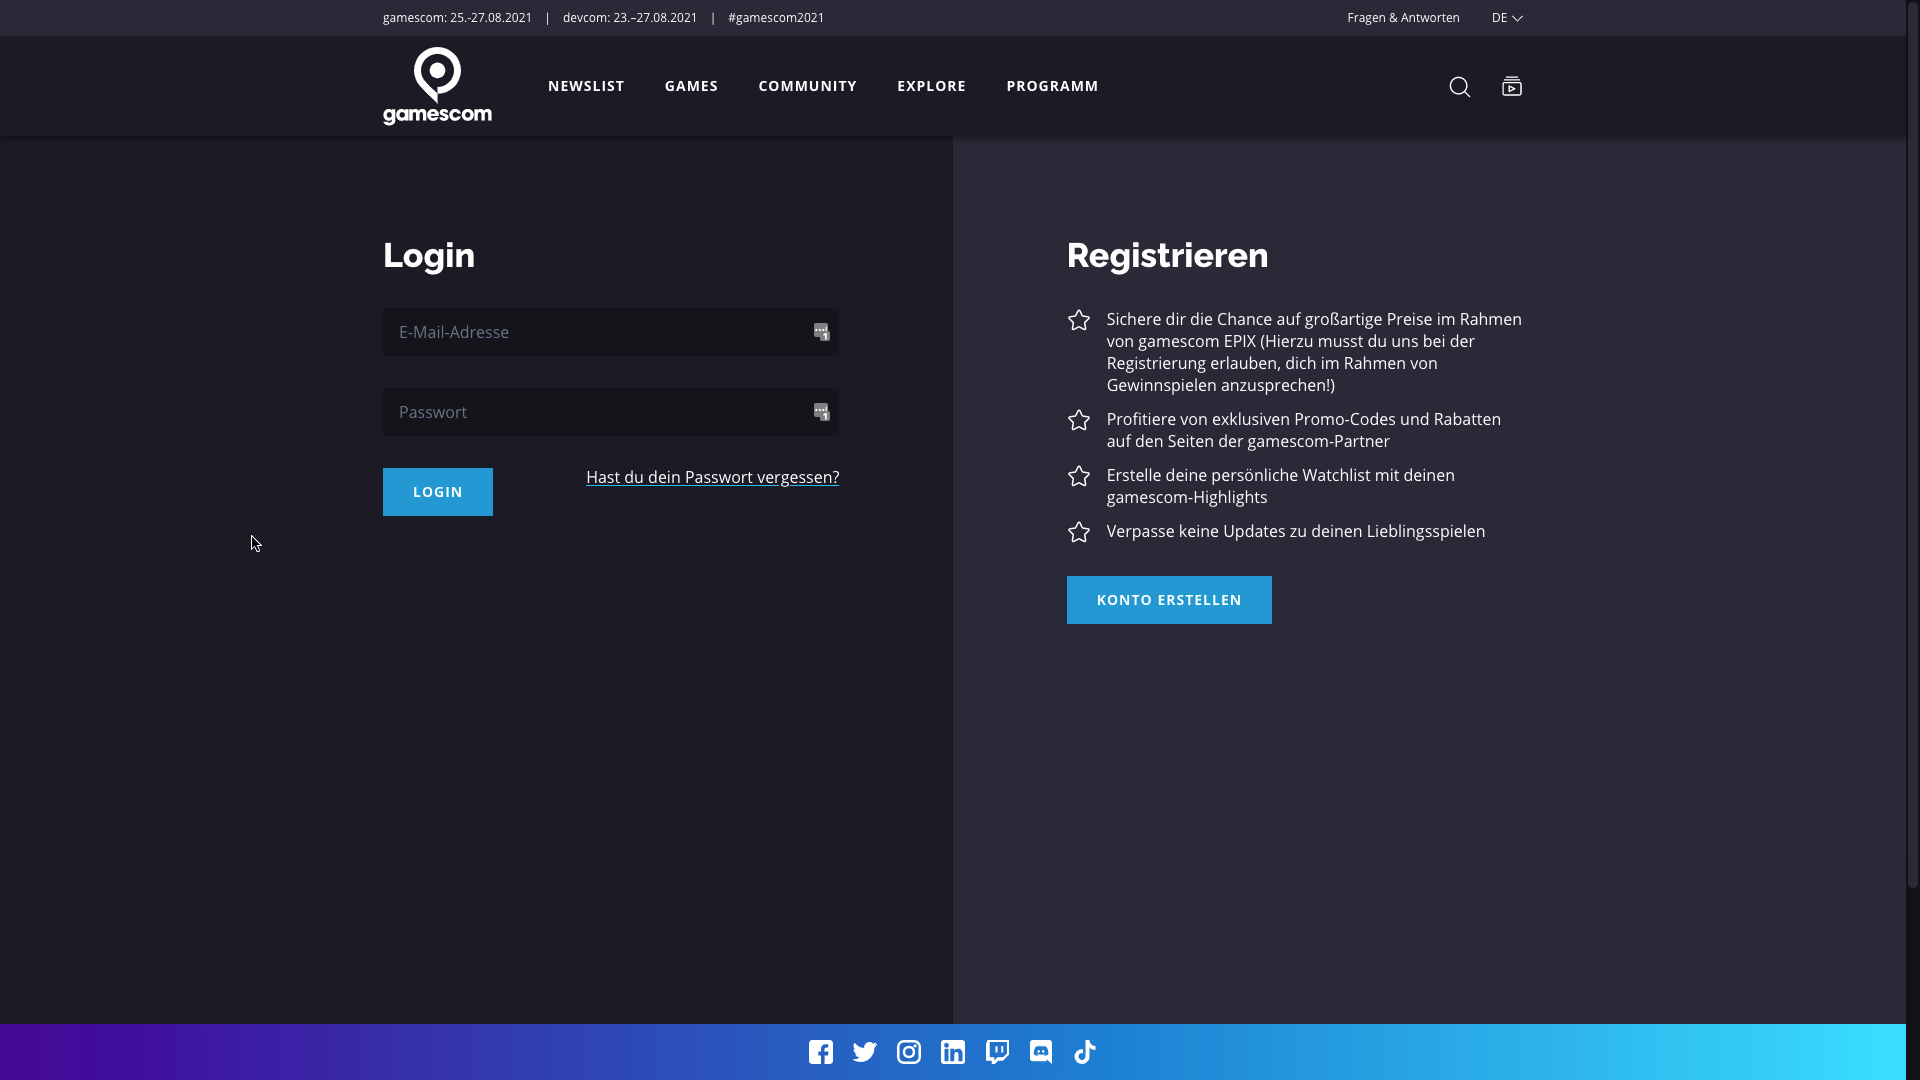Screen dimensions: 1920x1080
Task: Open gamescom Facebook page icon
Action: [821, 1052]
